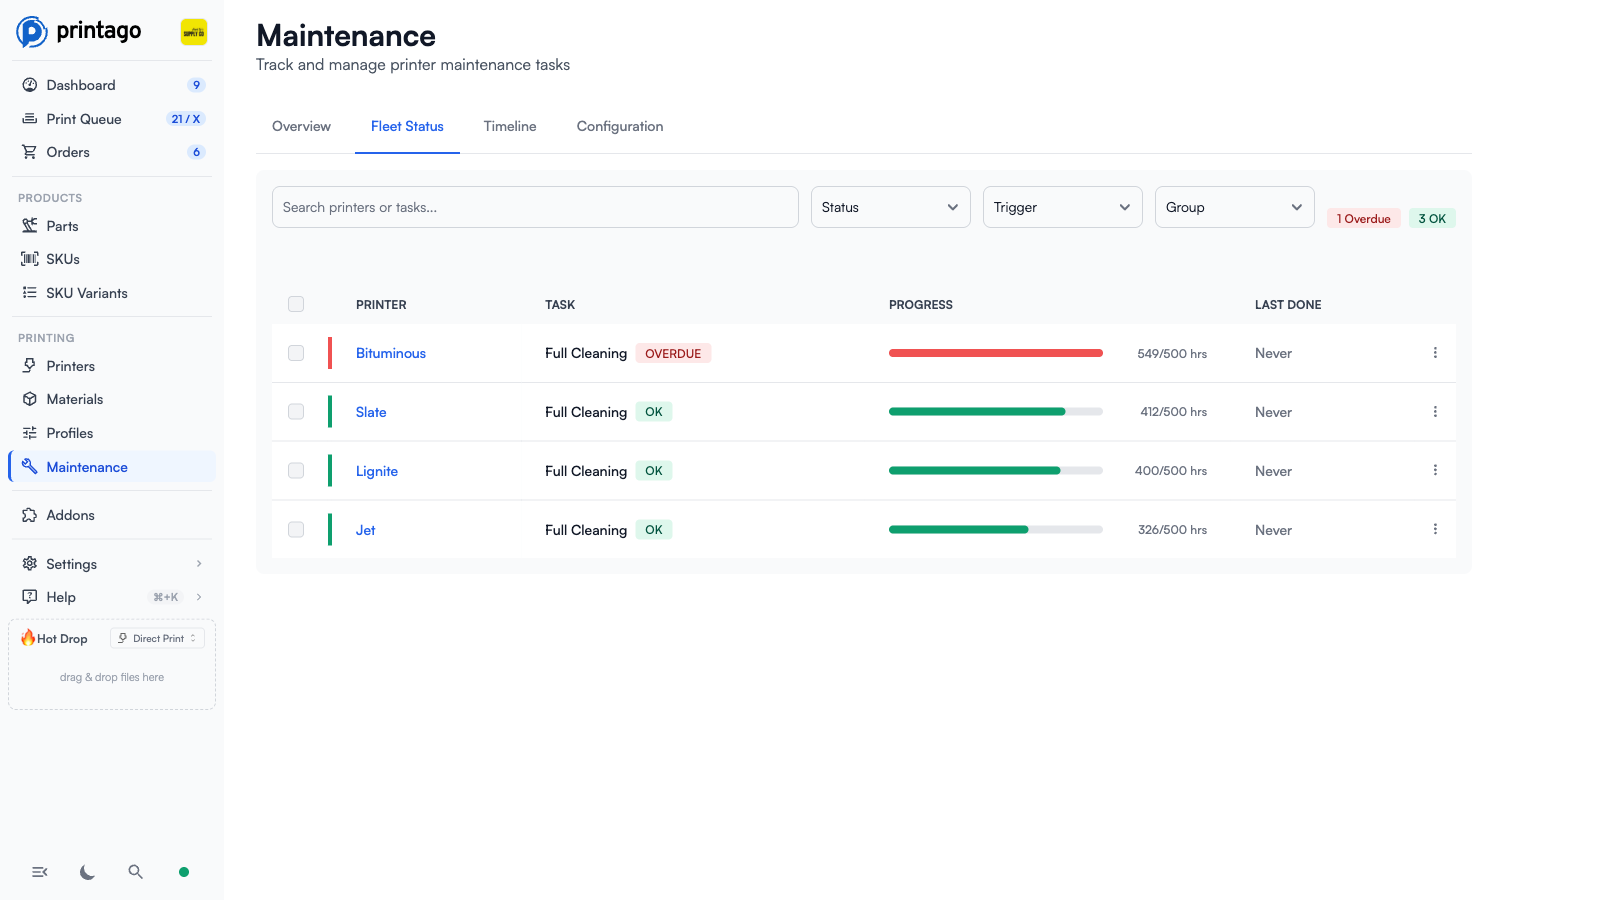Click the Dashboard gauge icon

tap(30, 85)
